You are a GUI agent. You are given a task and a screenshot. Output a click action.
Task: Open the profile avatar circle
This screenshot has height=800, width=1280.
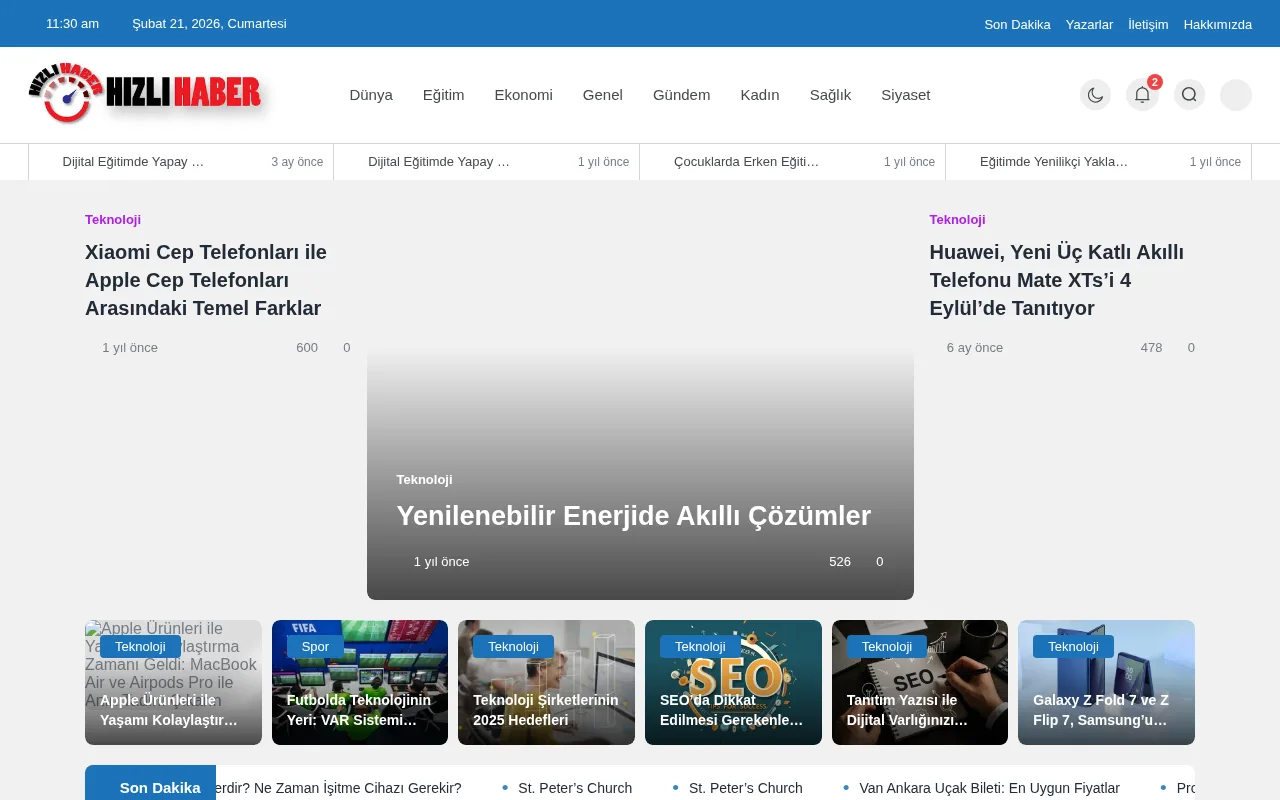tap(1235, 95)
